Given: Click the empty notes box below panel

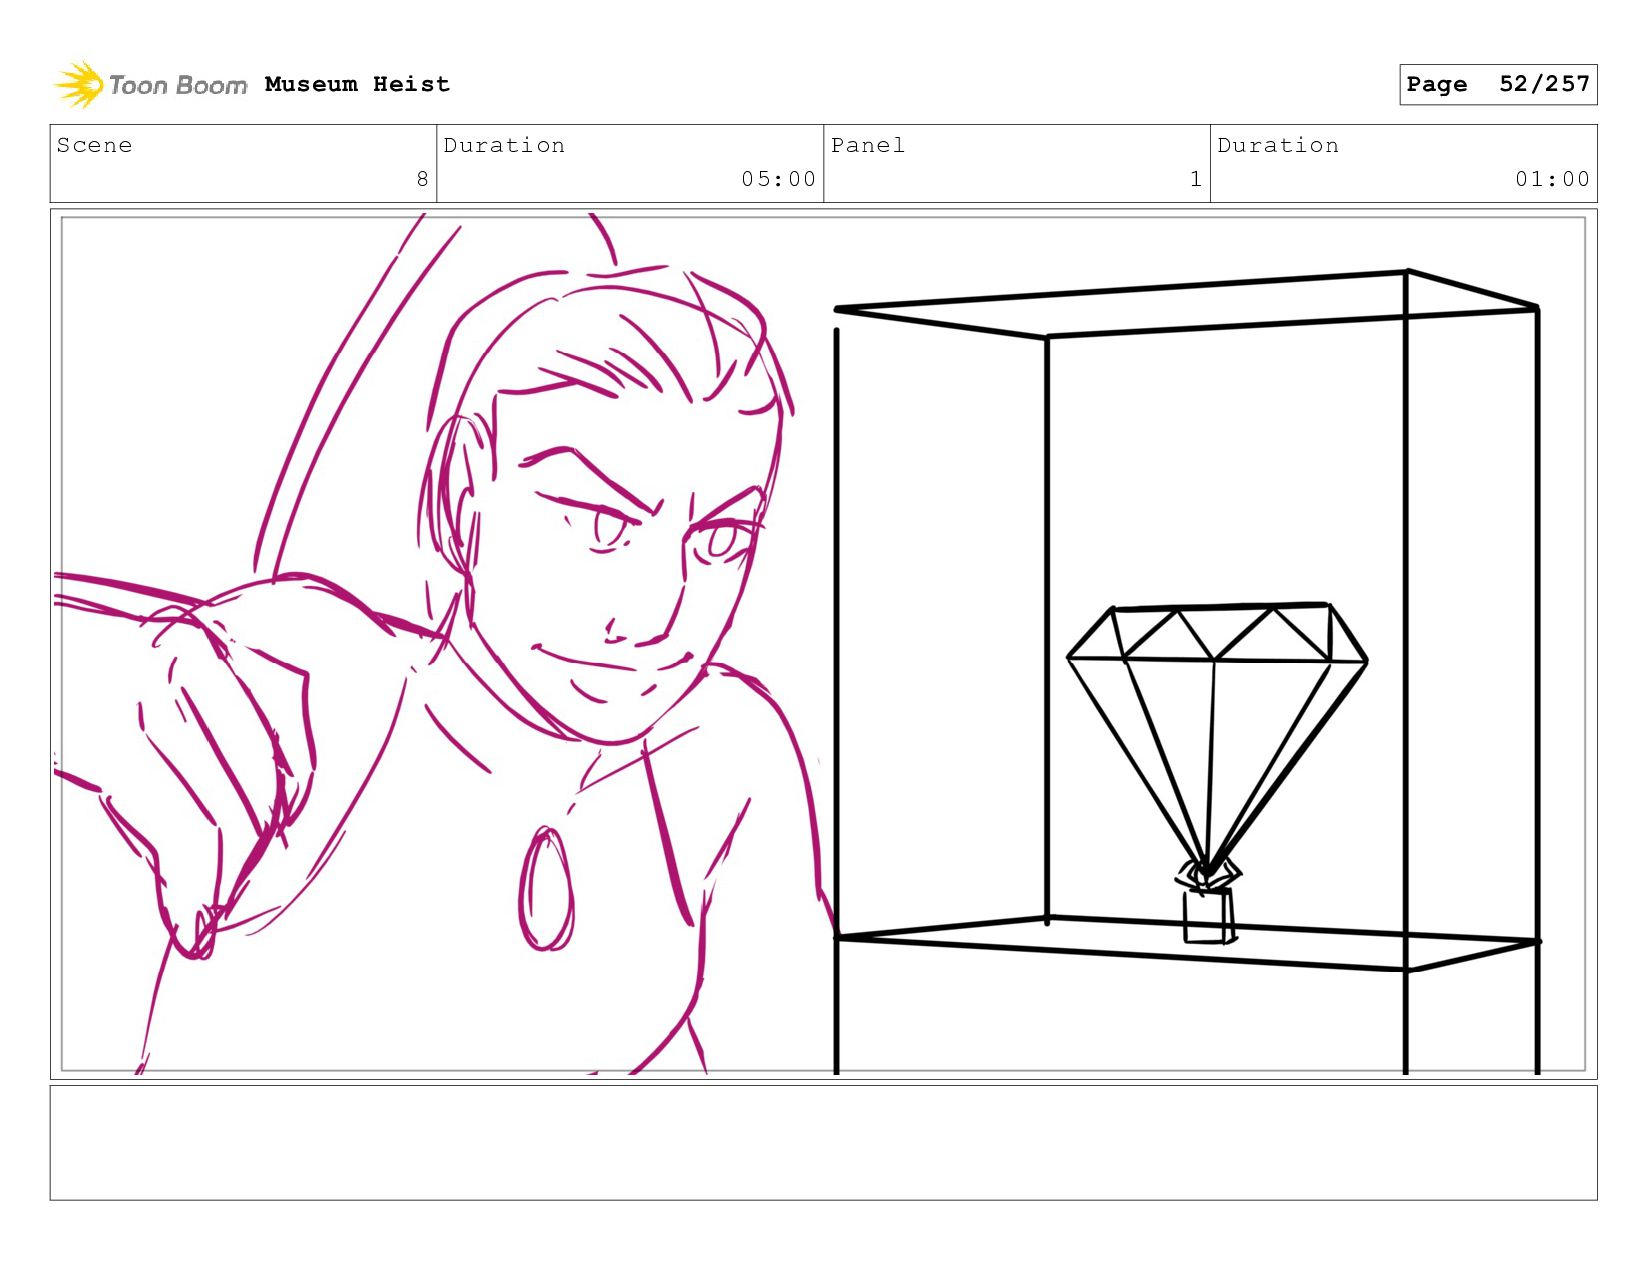Looking at the screenshot, I should pos(823,1142).
